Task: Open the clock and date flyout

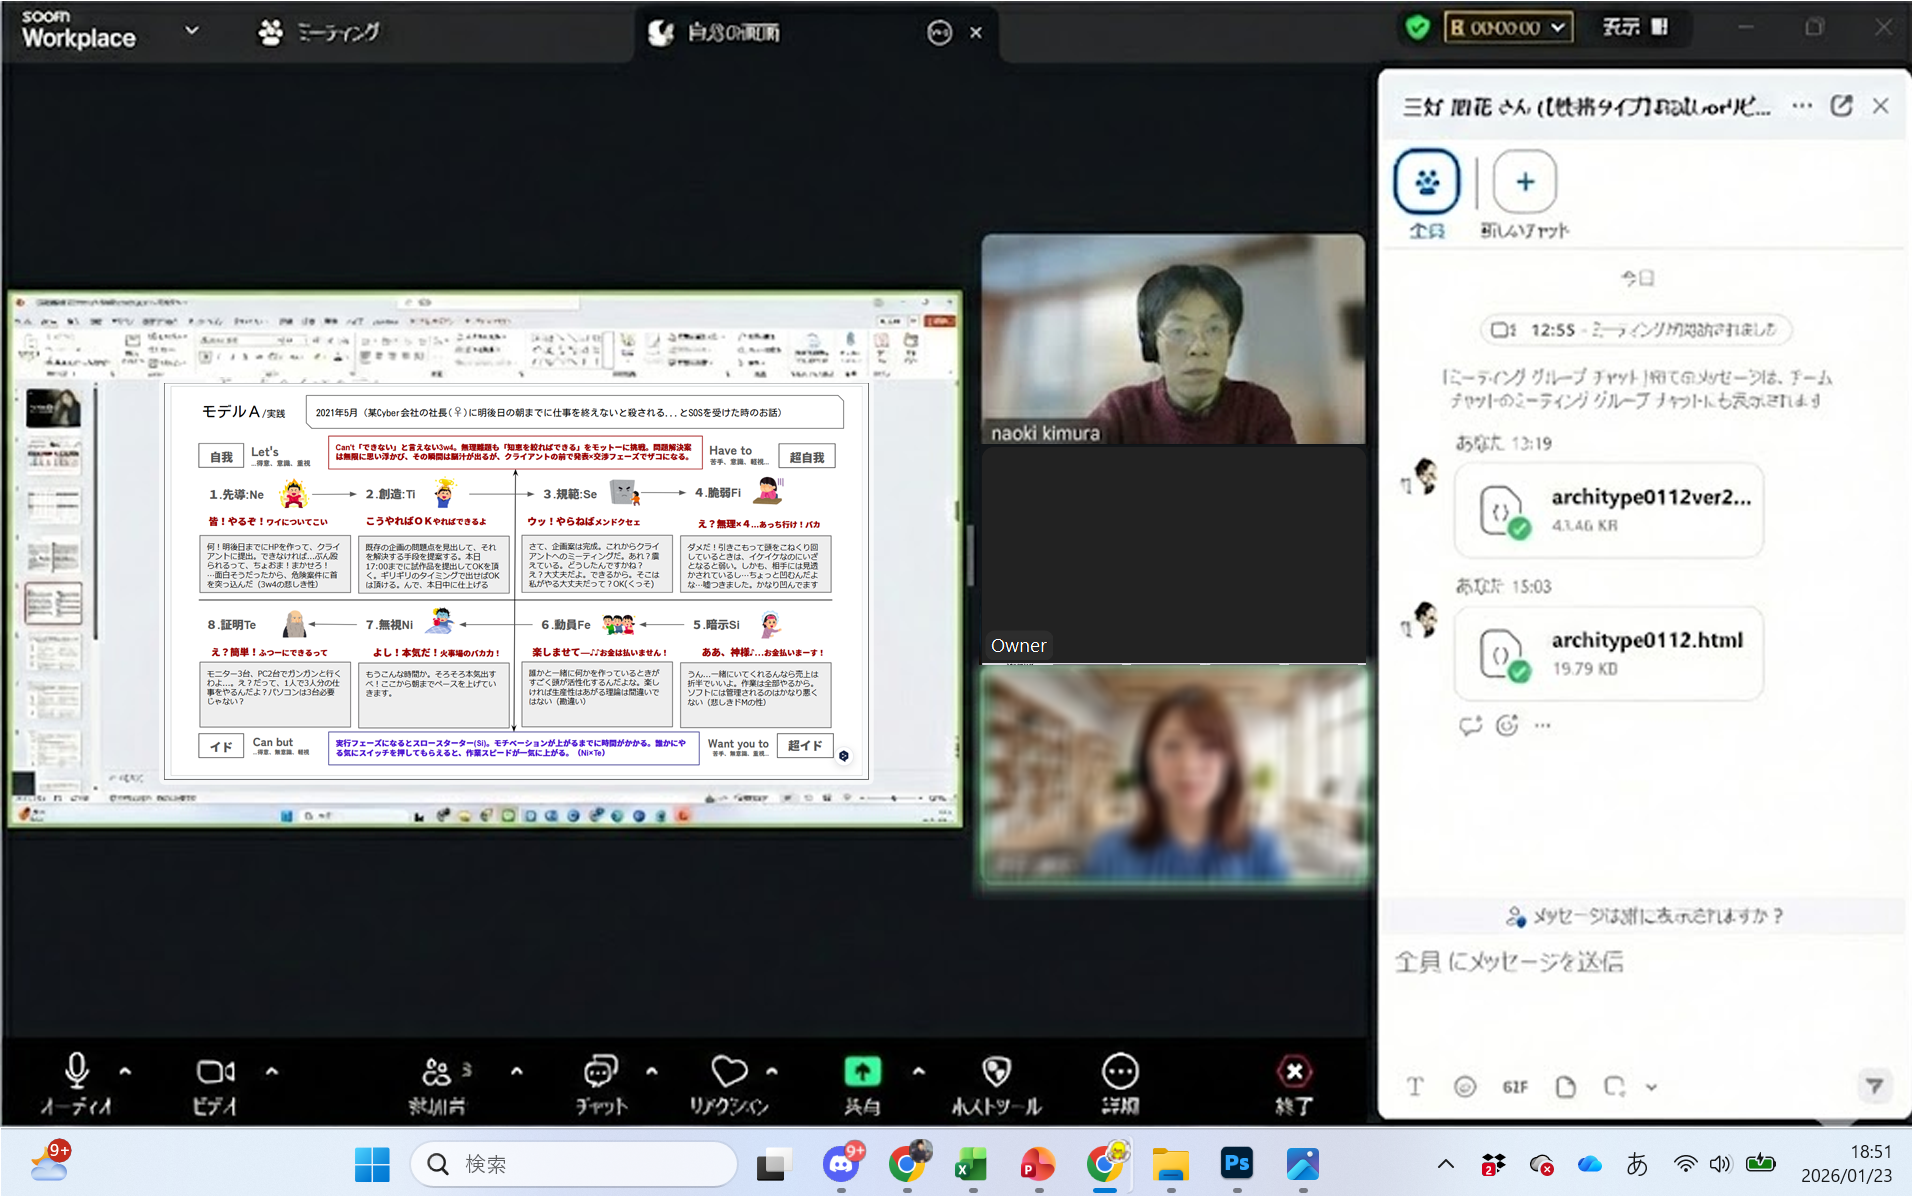Action: (x=1847, y=1164)
